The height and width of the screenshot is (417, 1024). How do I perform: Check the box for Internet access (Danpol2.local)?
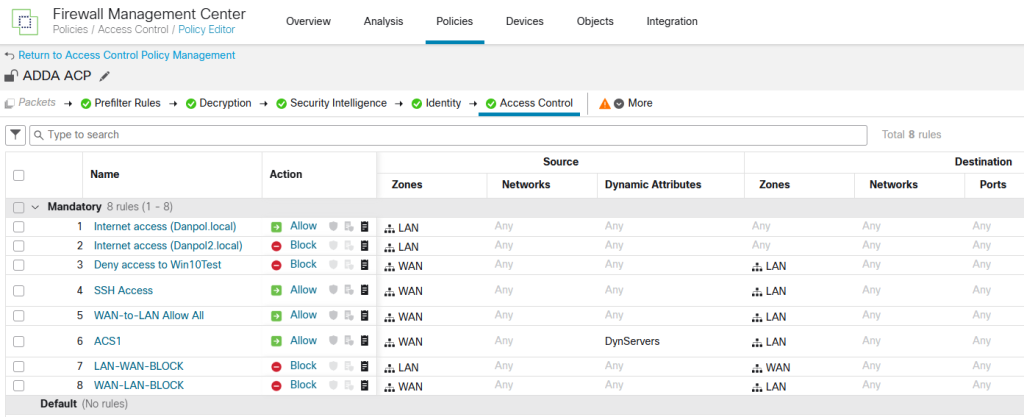(18, 245)
